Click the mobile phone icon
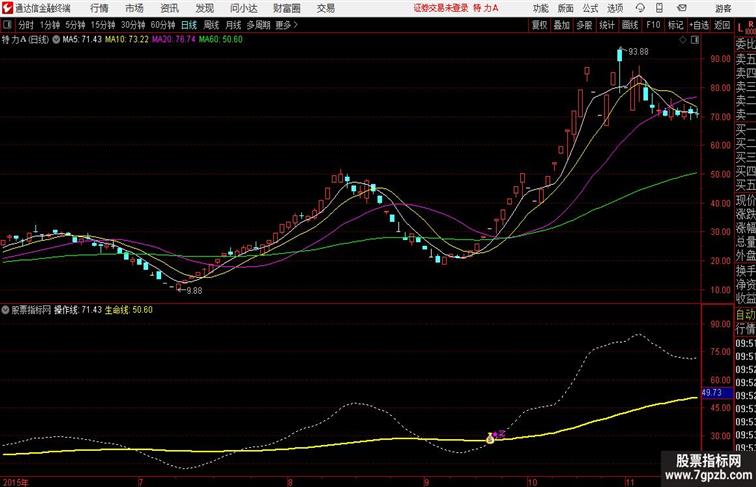The width and height of the screenshot is (756, 487). pyautogui.click(x=659, y=8)
